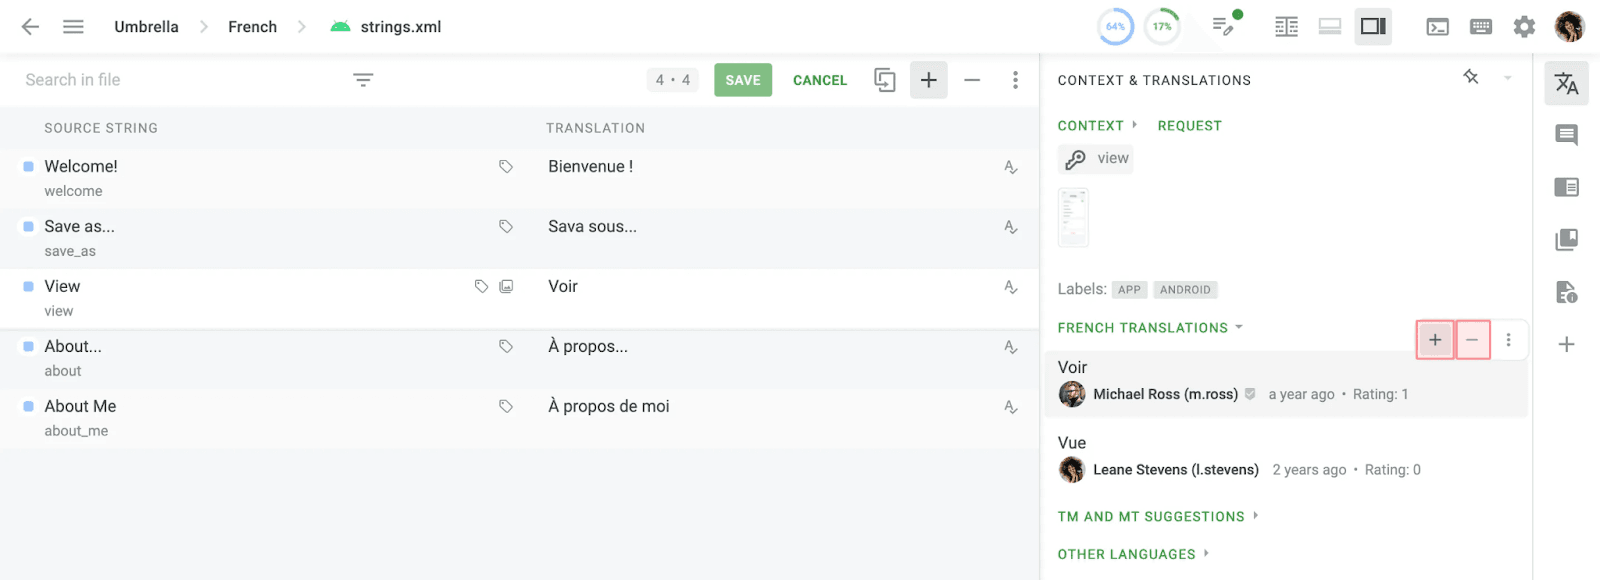The height and width of the screenshot is (580, 1600).
Task: Open the Request context tab
Action: click(1189, 126)
